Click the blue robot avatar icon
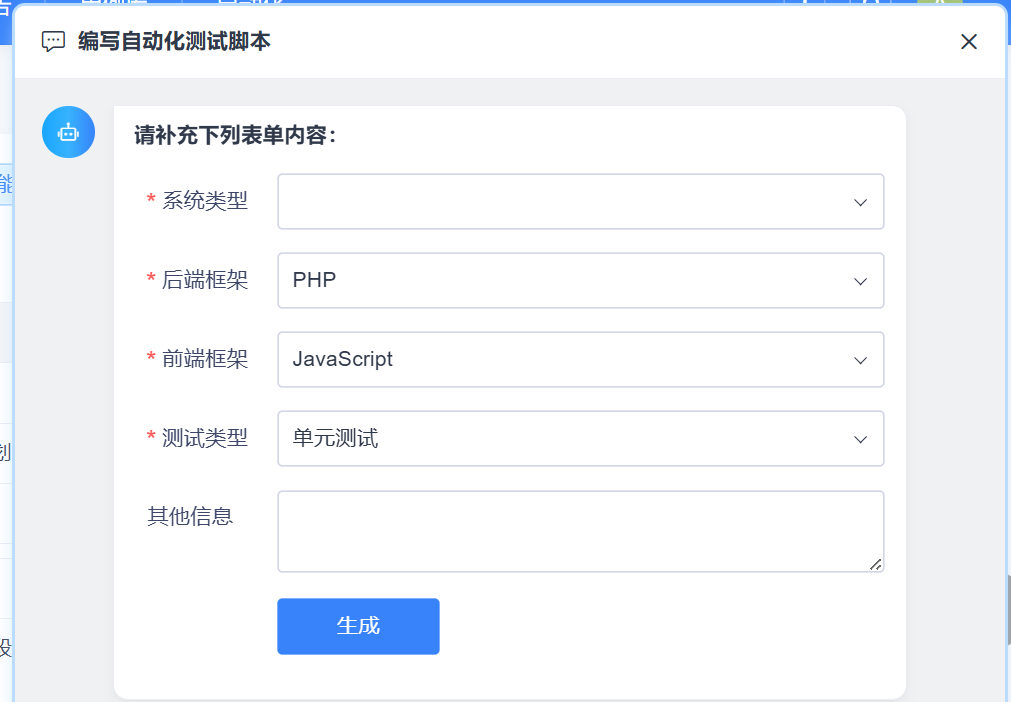This screenshot has width=1011, height=702. point(68,132)
